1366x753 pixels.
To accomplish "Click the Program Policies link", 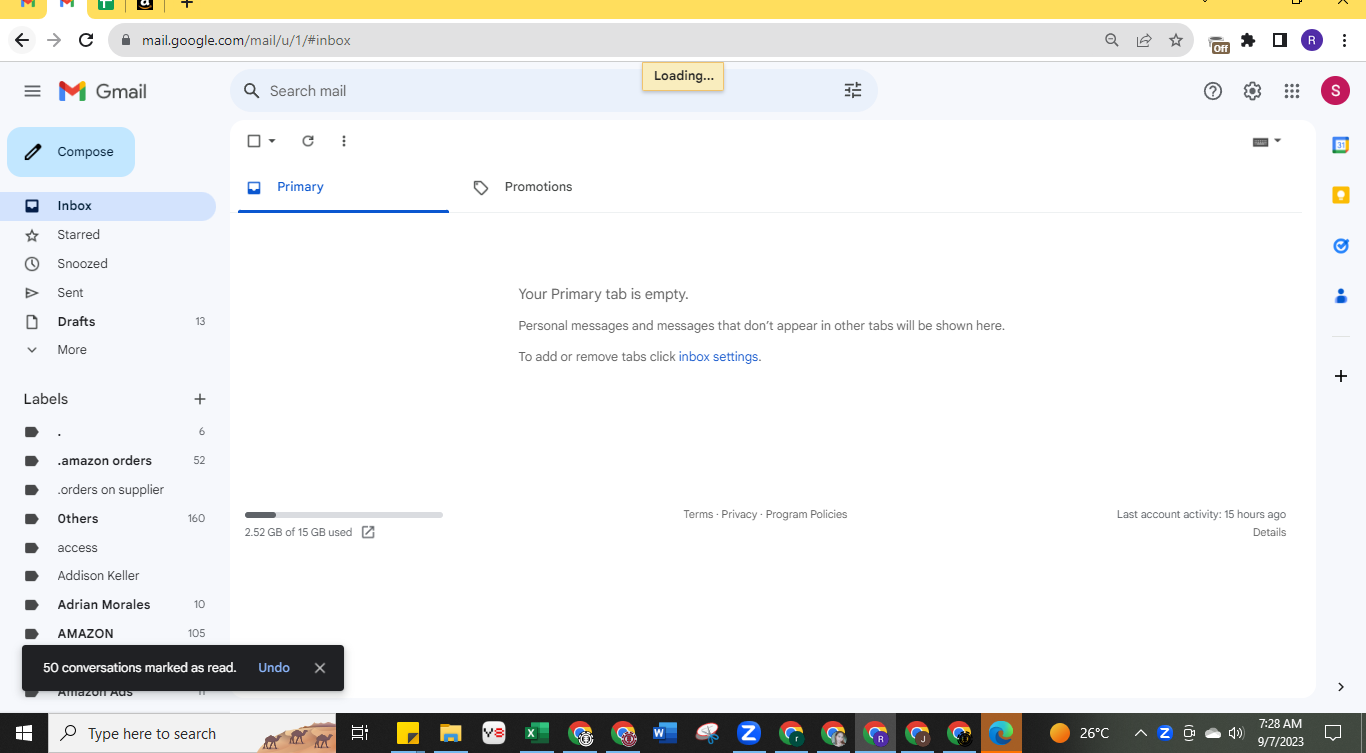I will click(806, 514).
